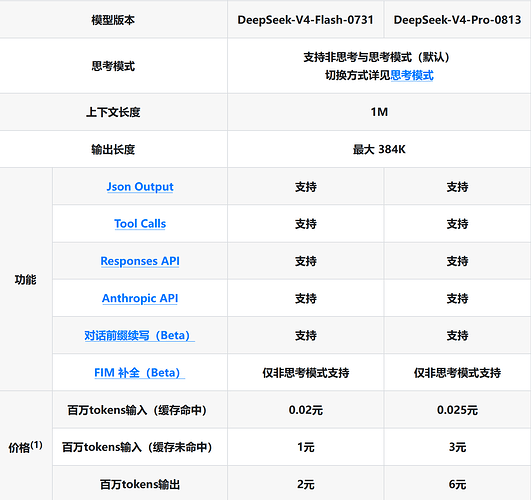The image size is (531, 500).
Task: Click 百万tokens输入（缓存命中）label
Action: point(137,410)
